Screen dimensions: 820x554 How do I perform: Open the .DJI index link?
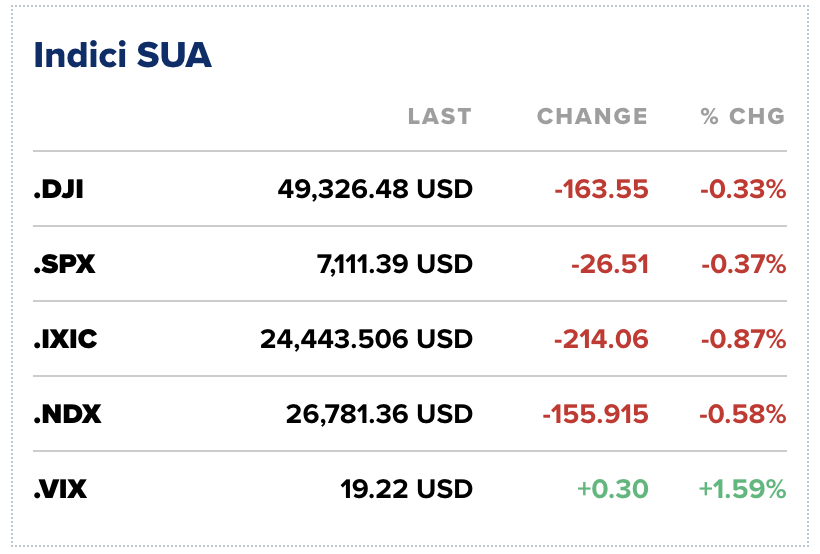[x=58, y=188]
